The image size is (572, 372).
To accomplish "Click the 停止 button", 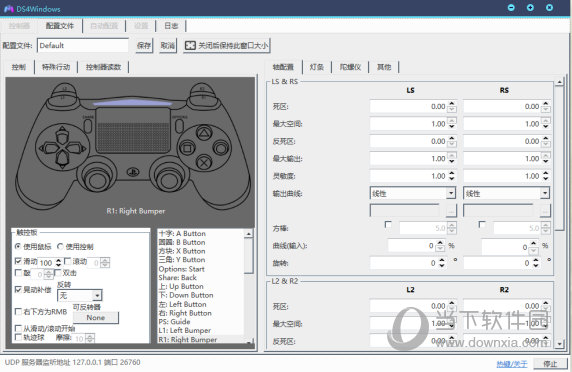I will coord(550,364).
